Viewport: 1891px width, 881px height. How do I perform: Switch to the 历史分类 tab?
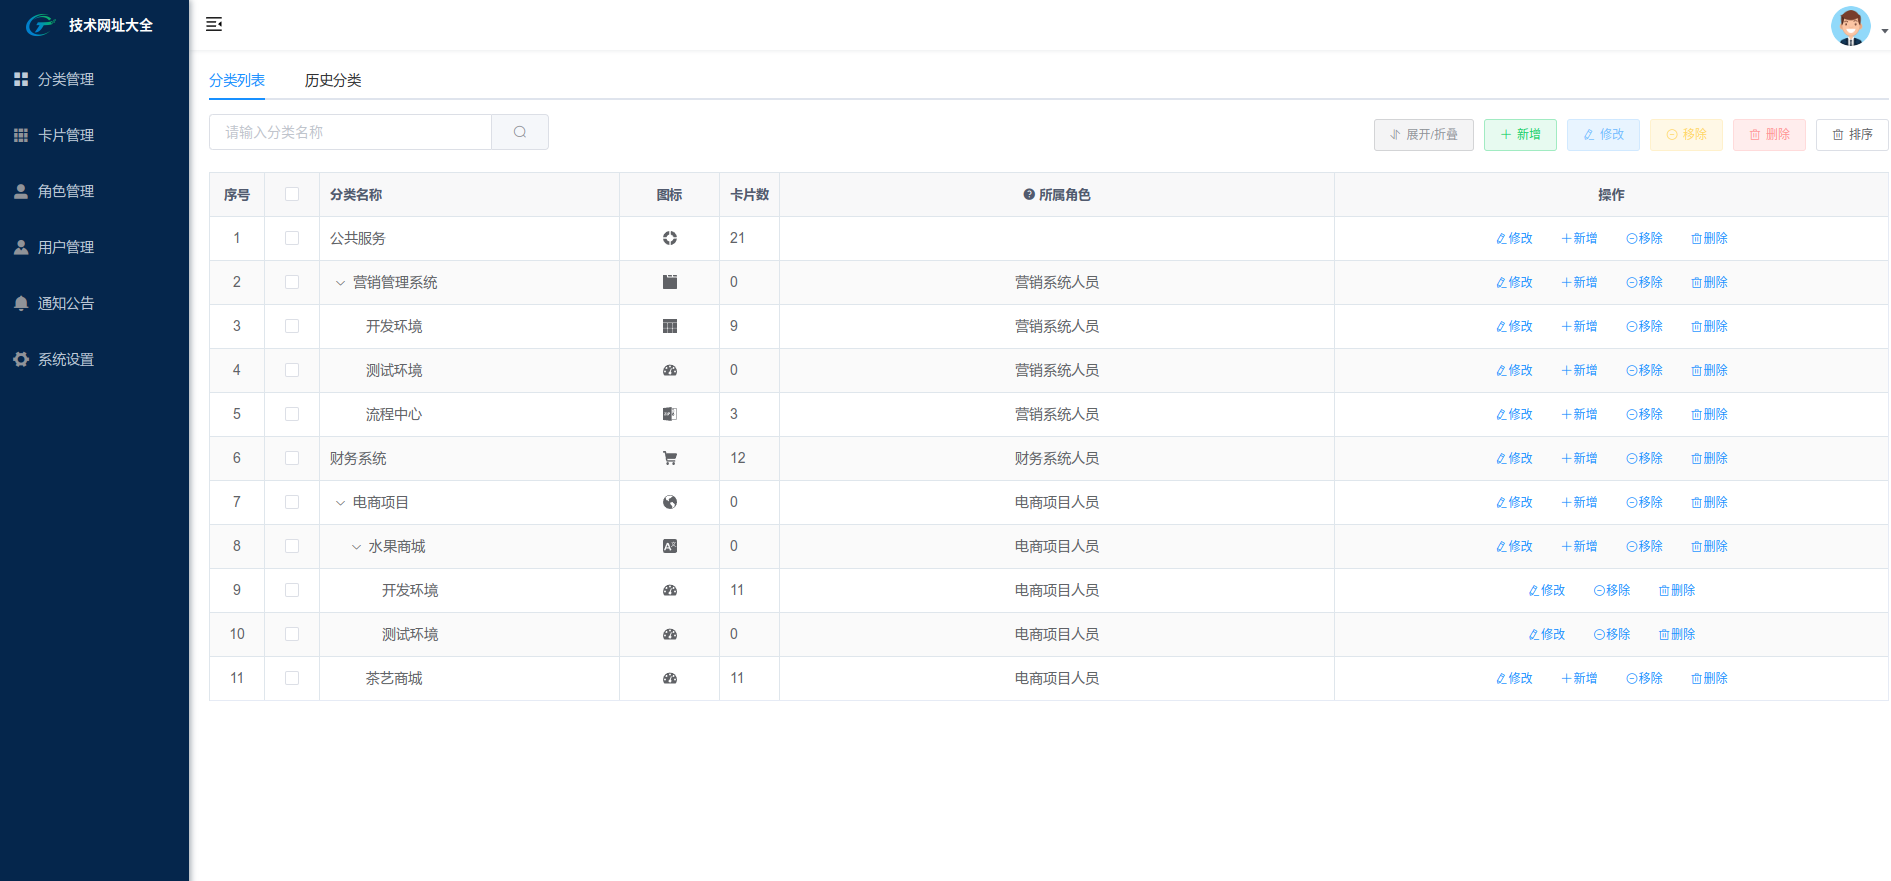tap(333, 80)
